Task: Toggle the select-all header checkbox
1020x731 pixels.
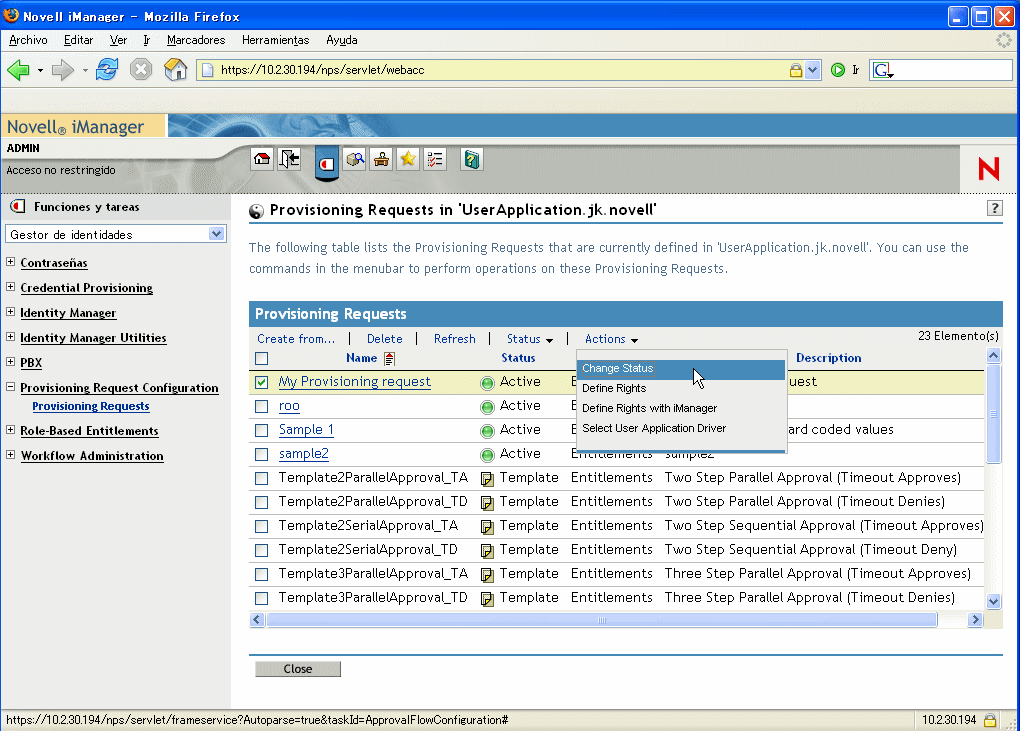Action: [262, 358]
